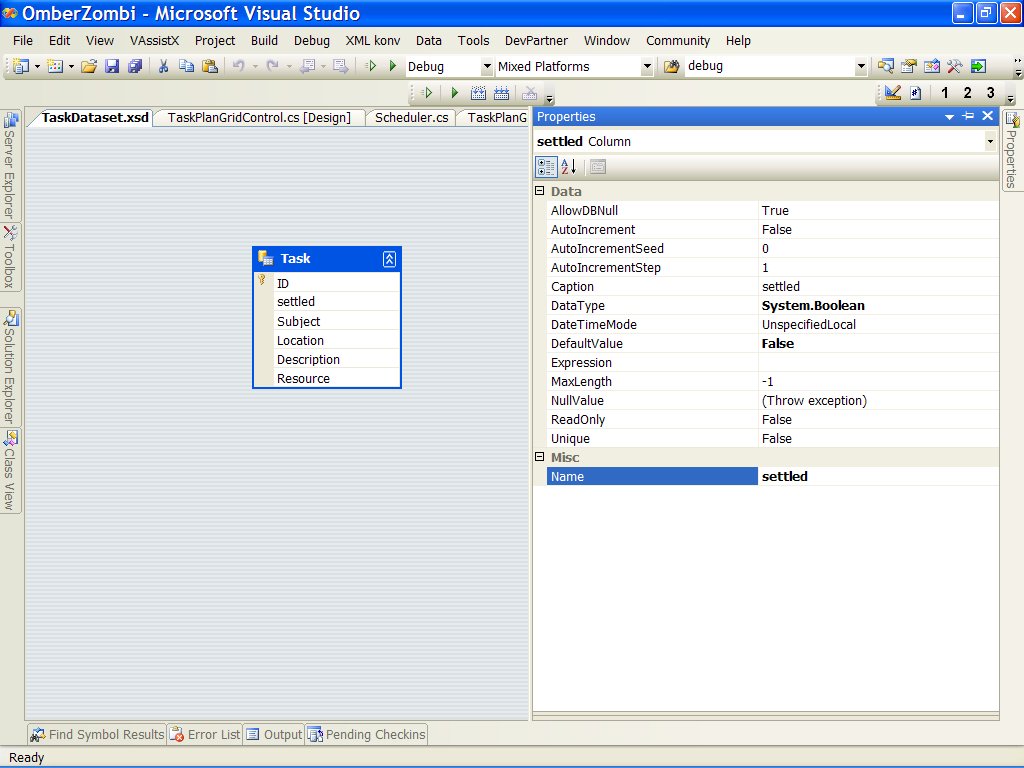Image resolution: width=1024 pixels, height=768 pixels.
Task: Click the AllowDBNull property value True
Action: [x=878, y=210]
